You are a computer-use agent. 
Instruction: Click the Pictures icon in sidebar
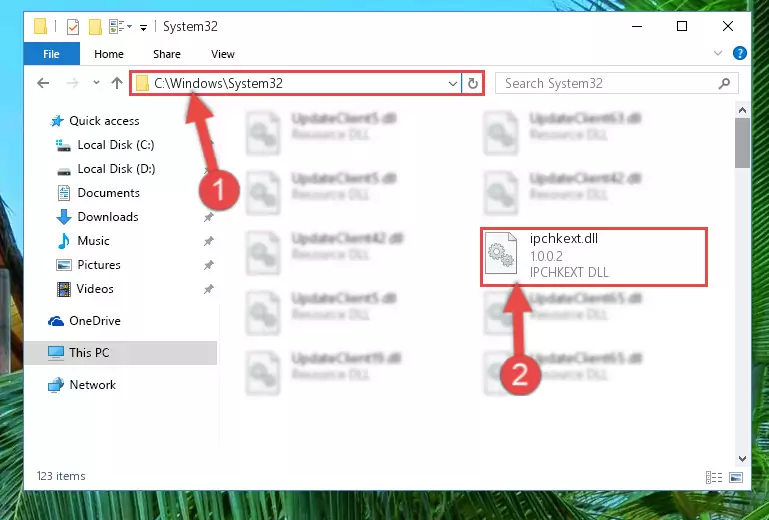[64, 265]
